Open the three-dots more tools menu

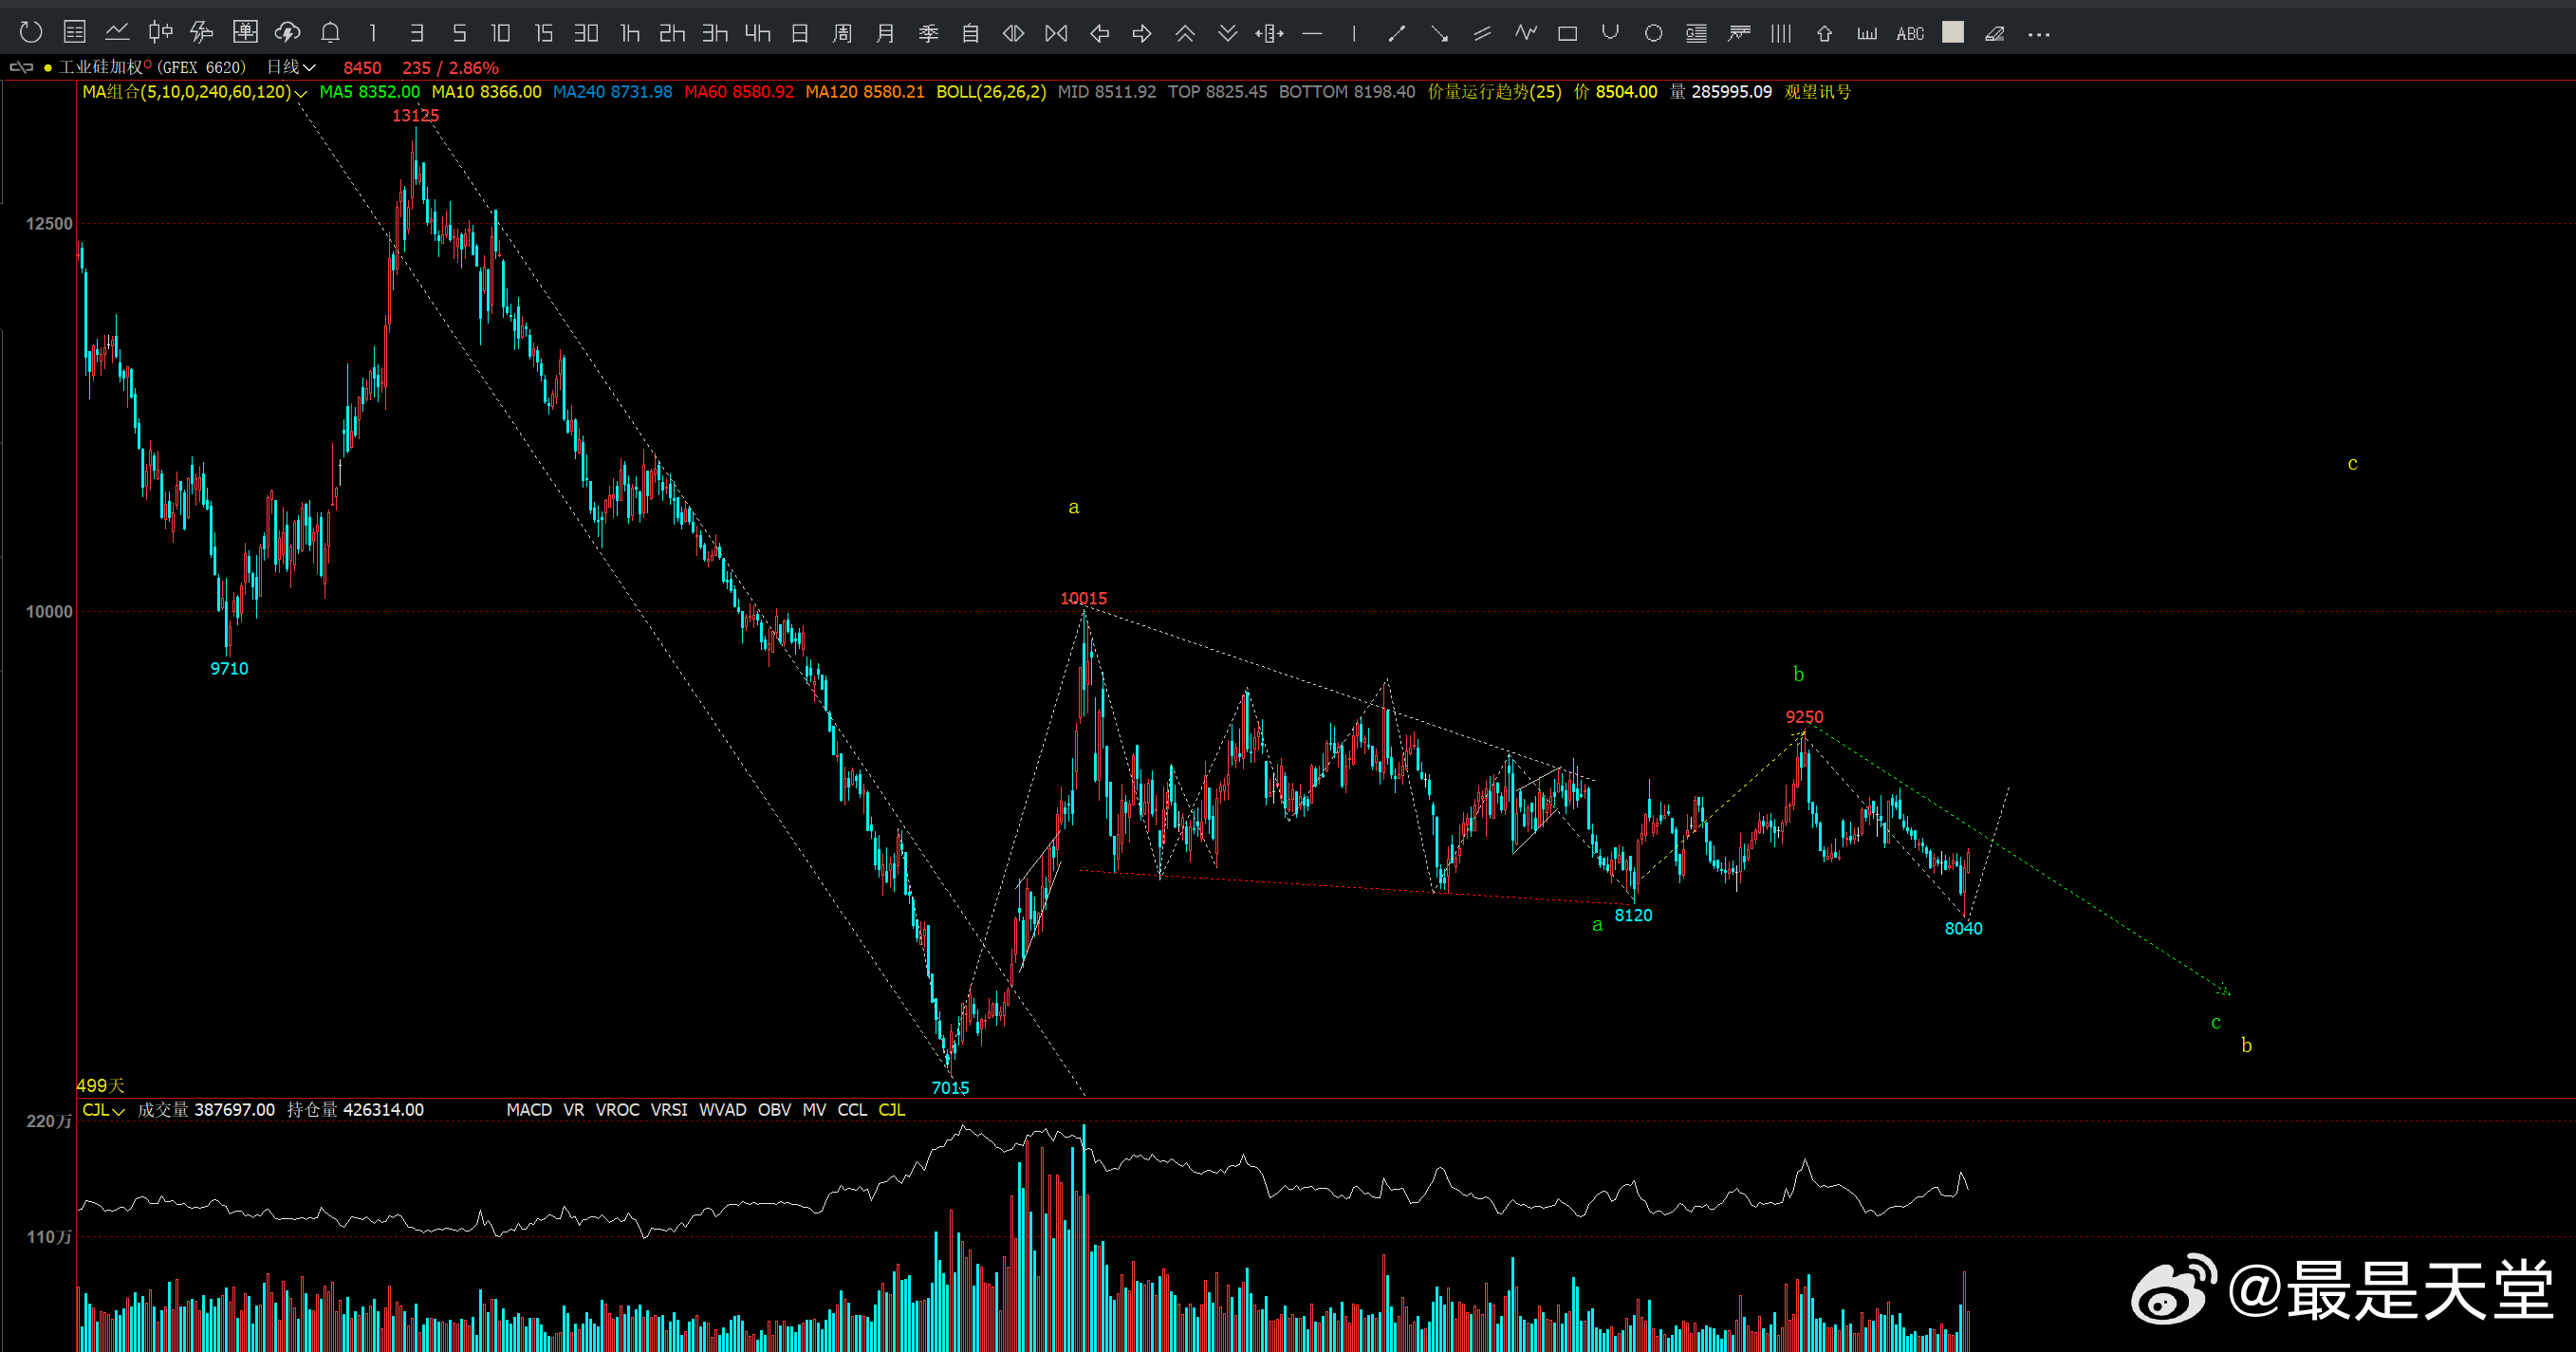[2039, 35]
